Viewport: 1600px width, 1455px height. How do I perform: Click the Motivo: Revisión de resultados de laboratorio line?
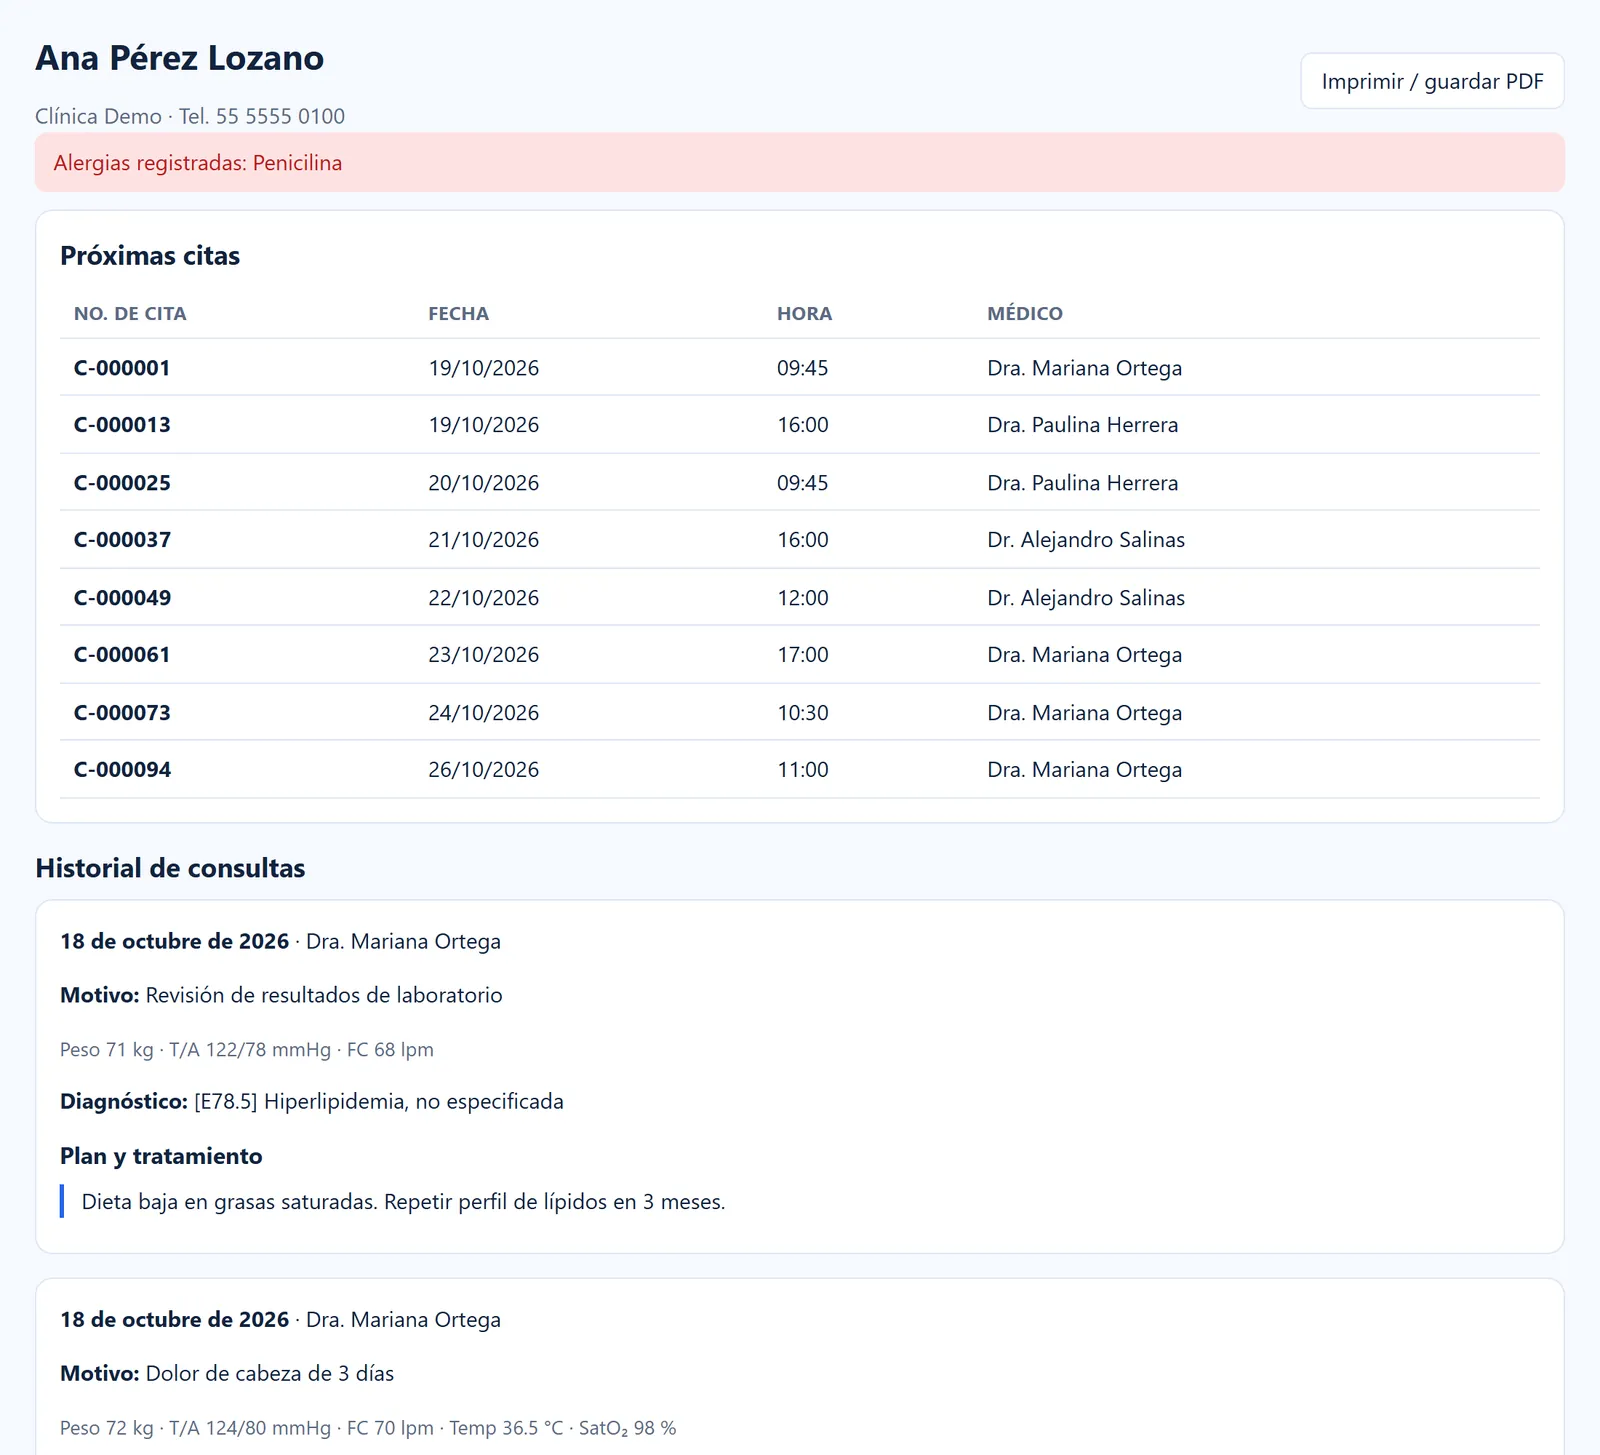click(281, 995)
